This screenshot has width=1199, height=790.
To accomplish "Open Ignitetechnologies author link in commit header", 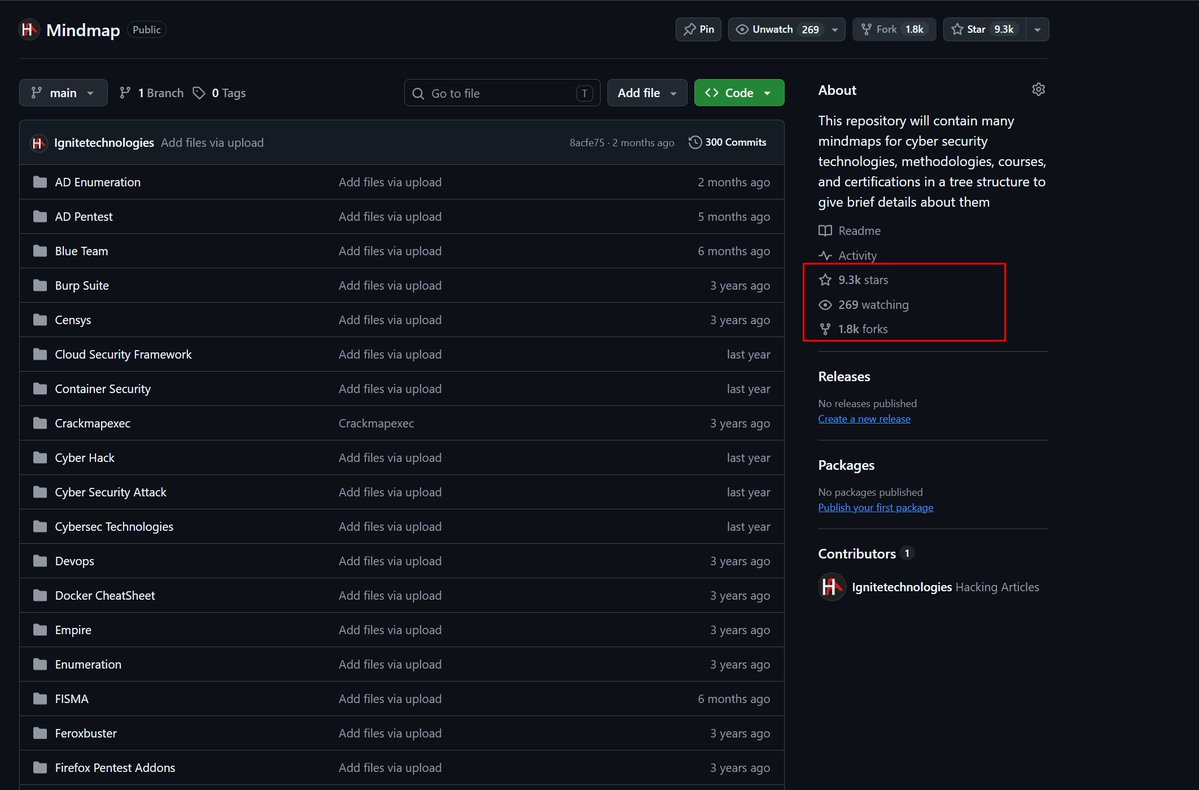I will pos(104,142).
